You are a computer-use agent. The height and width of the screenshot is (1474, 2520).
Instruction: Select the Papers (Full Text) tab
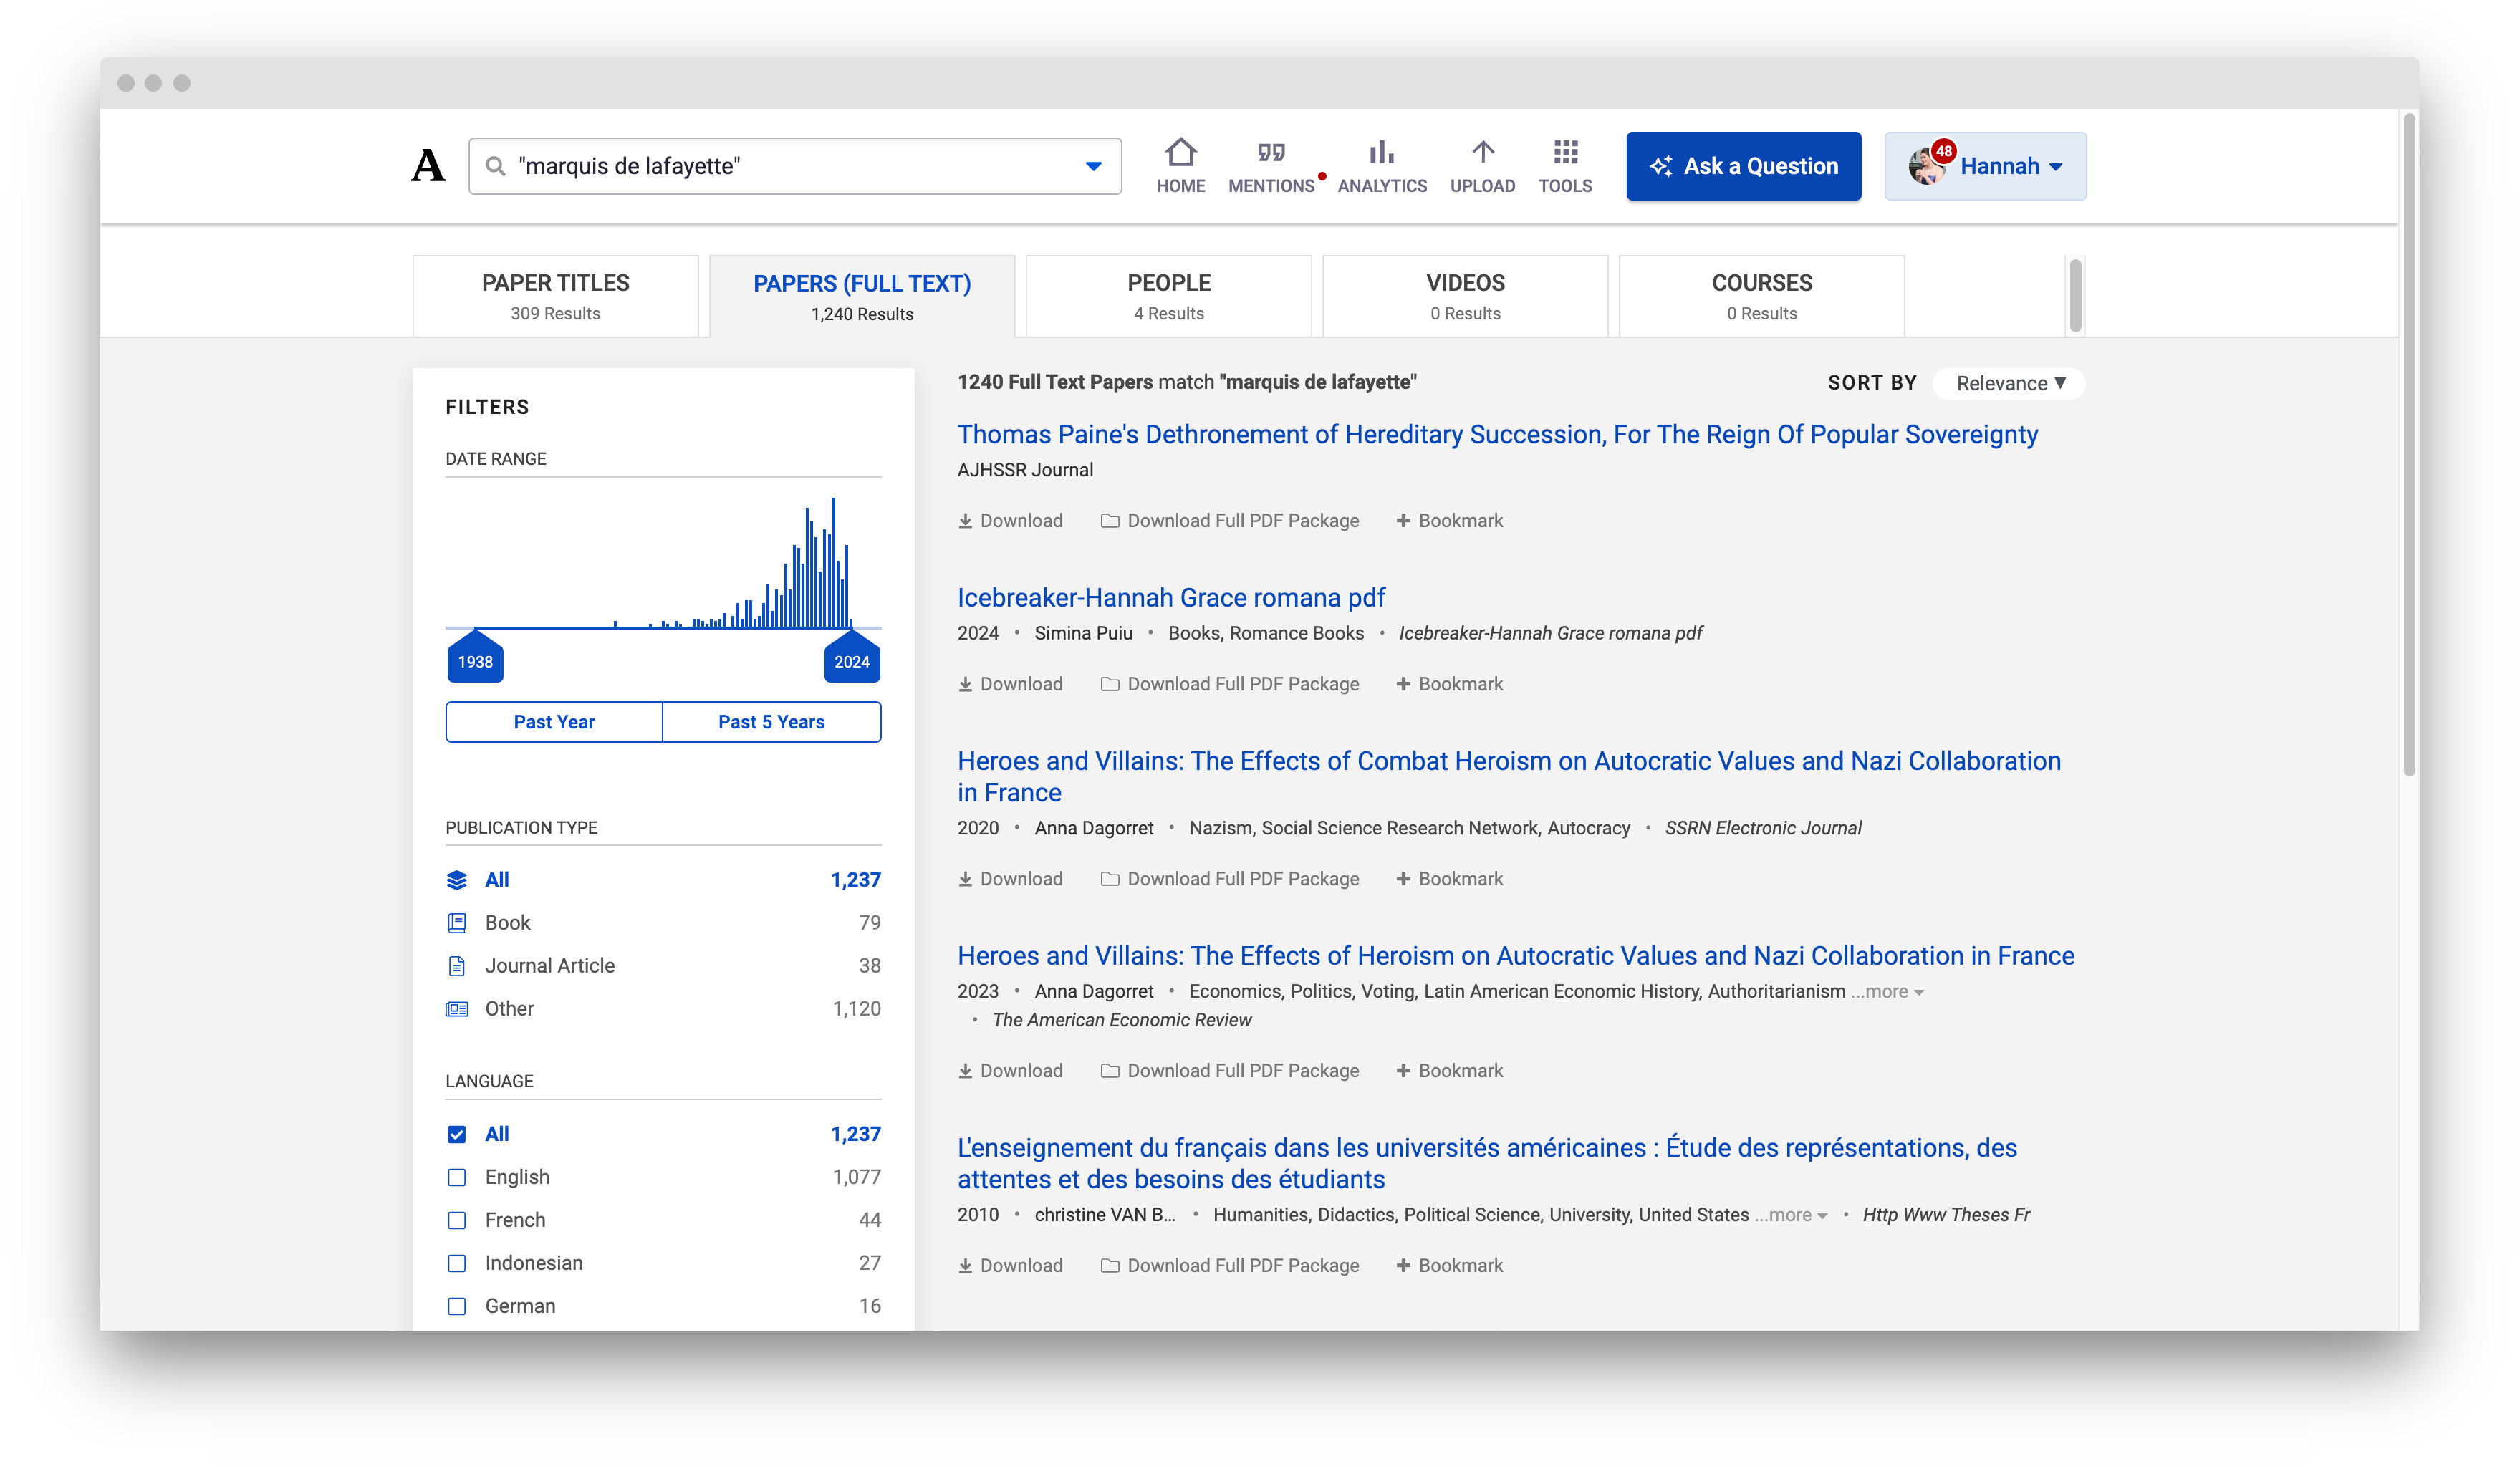(x=862, y=296)
